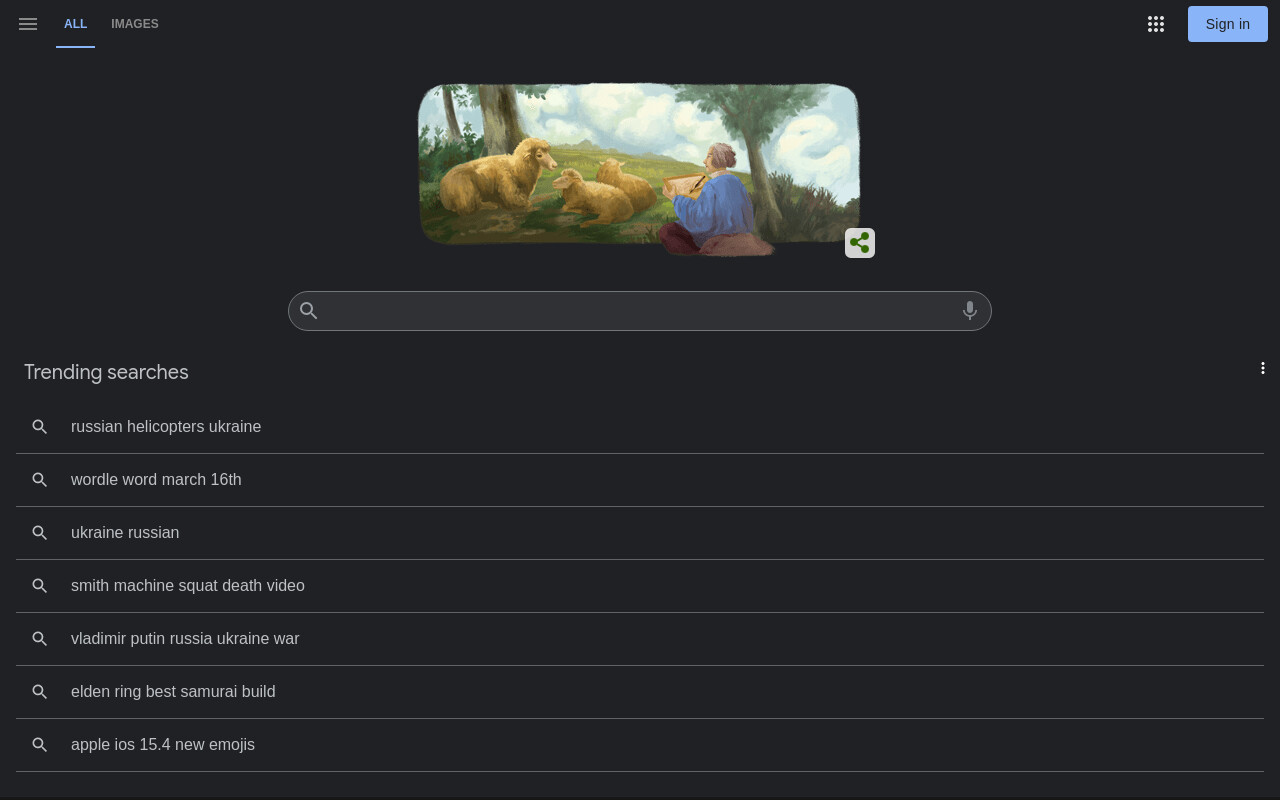Focus the Google search input field
This screenshot has height=800, width=1280.
tap(640, 311)
